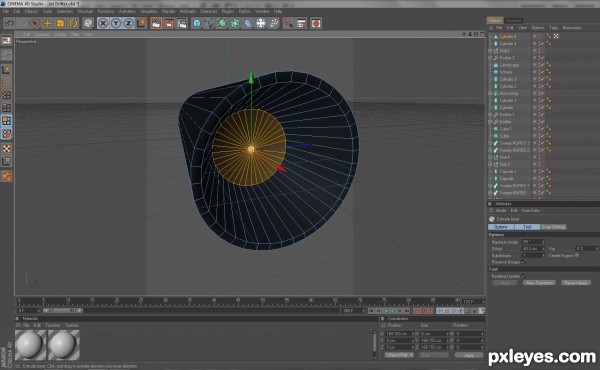The width and height of the screenshot is (600, 370).
Task: Switch to the Structure tab
Action: click(x=514, y=20)
